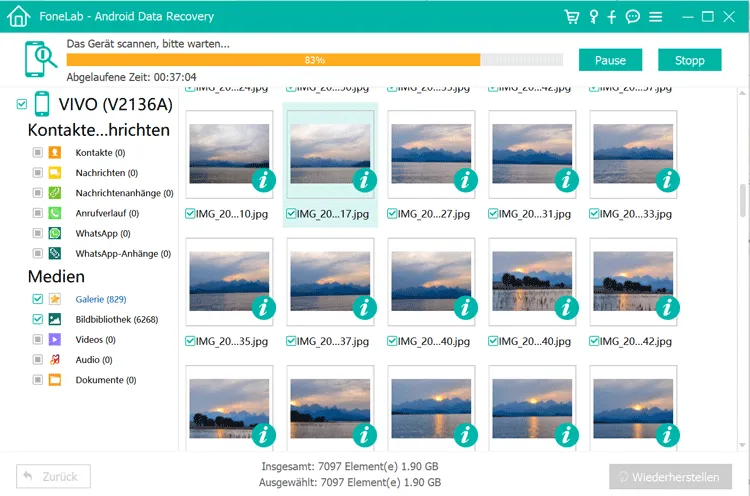The image size is (750, 496).
Task: Toggle the Galerie checkbox
Action: pyautogui.click(x=38, y=299)
